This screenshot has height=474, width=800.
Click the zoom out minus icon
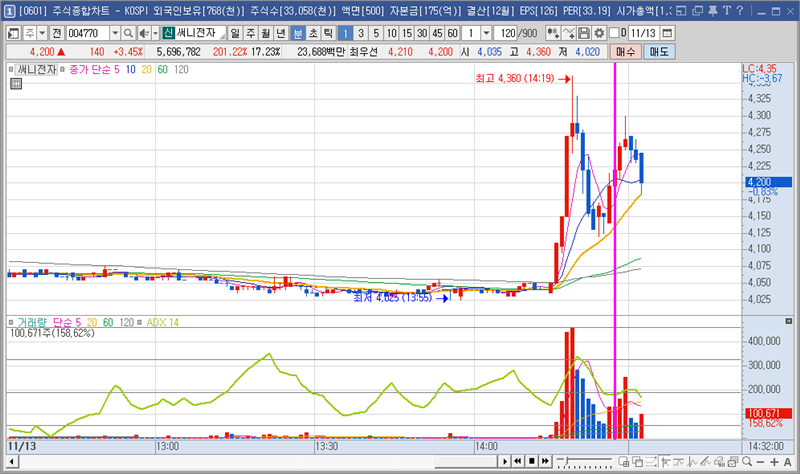(761, 461)
